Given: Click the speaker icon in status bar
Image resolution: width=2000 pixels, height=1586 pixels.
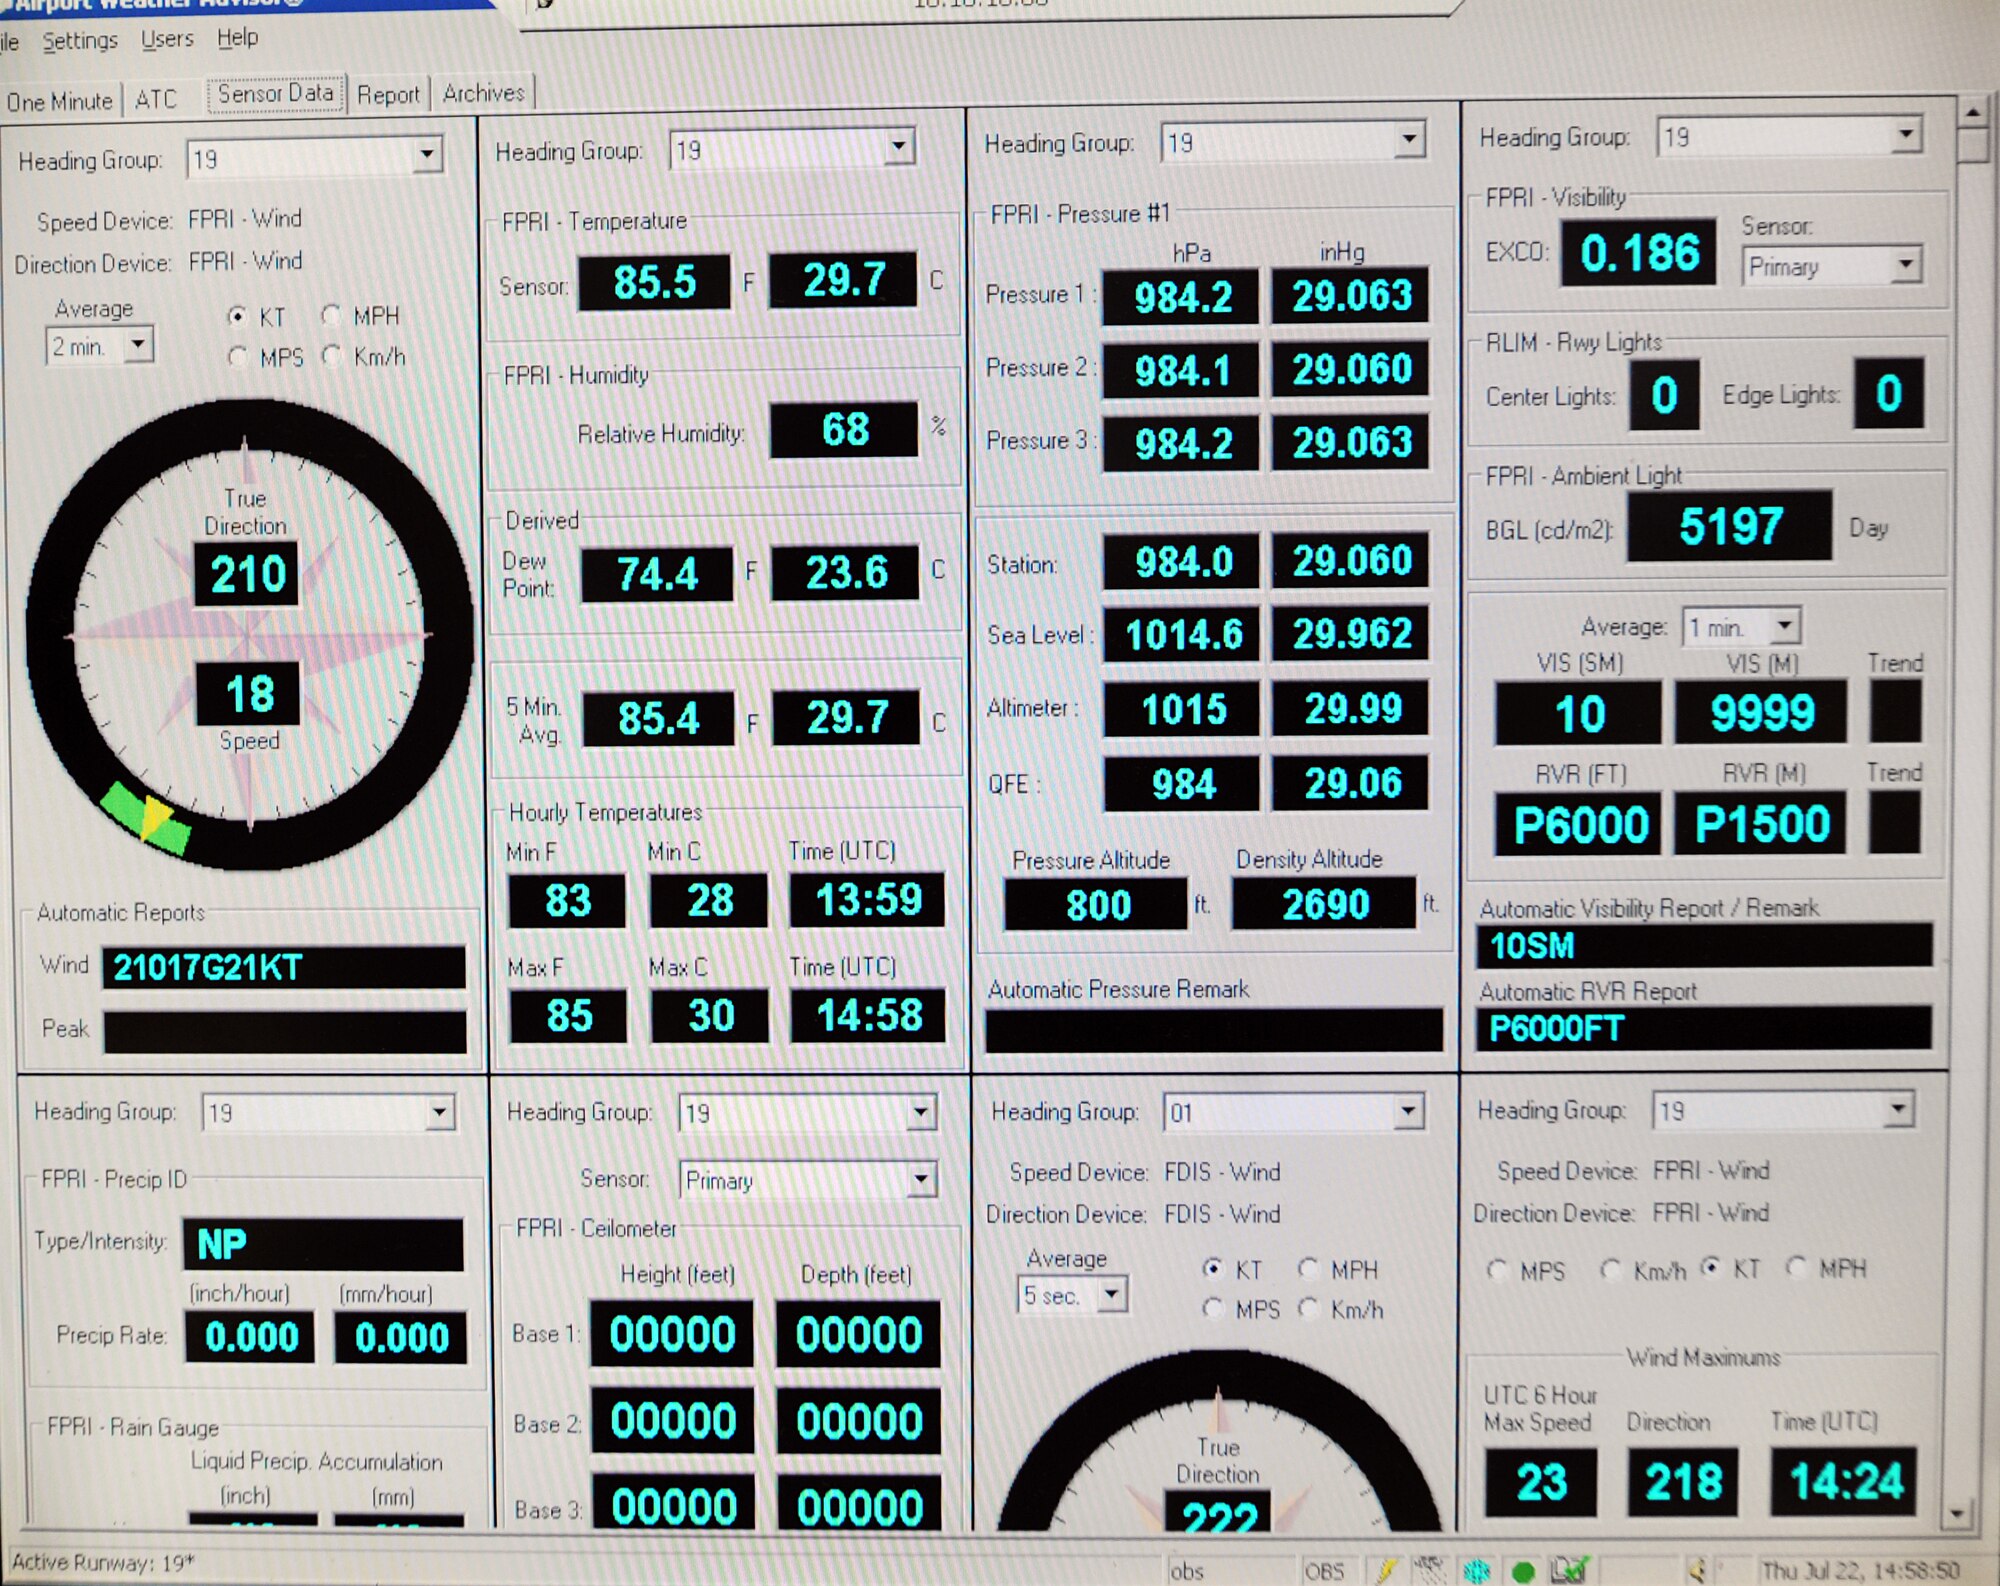Looking at the screenshot, I should [x=1696, y=1570].
